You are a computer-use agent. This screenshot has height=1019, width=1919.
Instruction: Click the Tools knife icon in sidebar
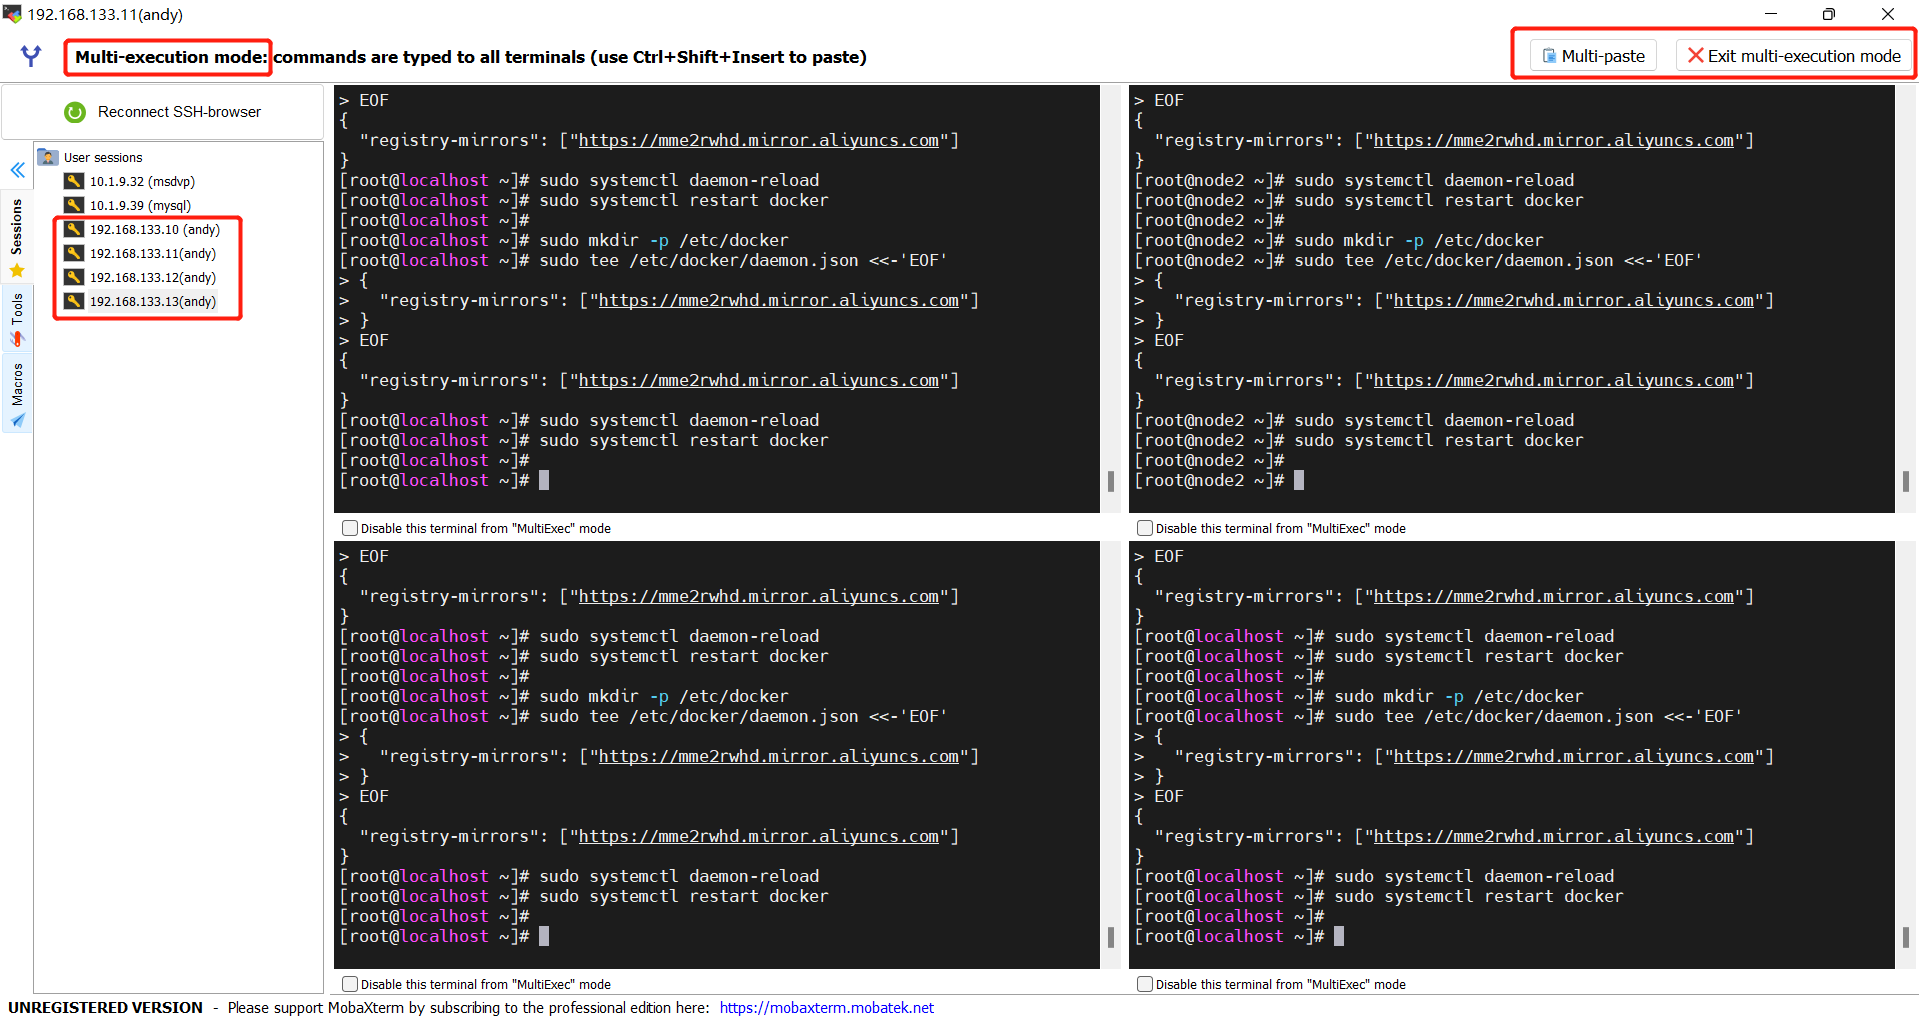pos(17,338)
